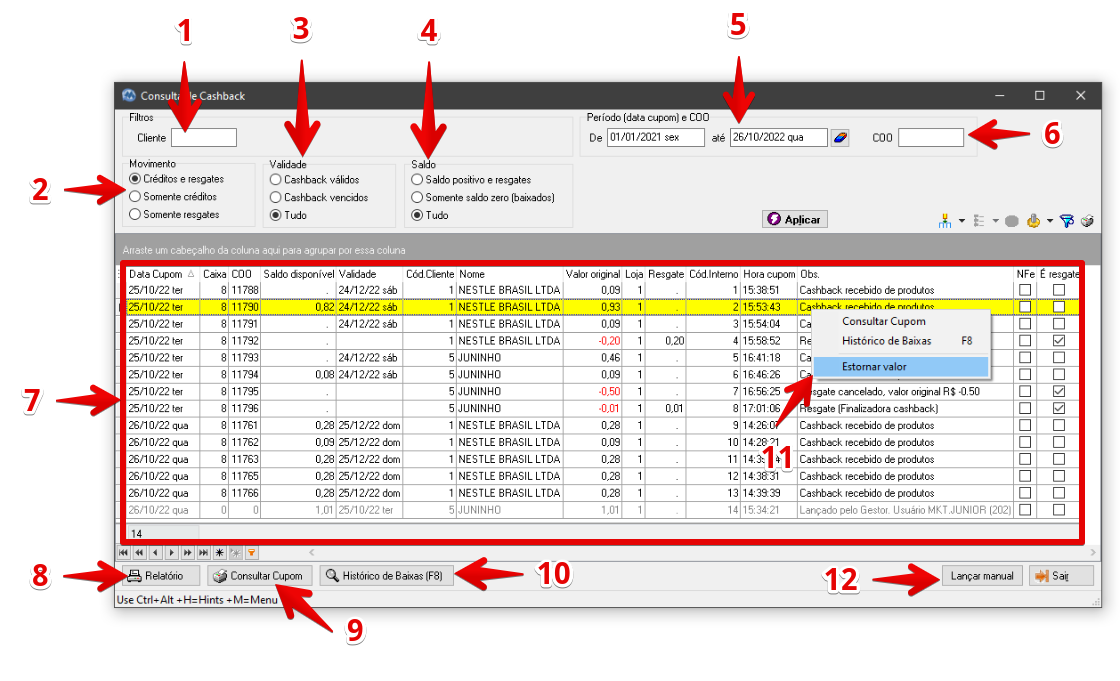Image resolution: width=1120 pixels, height=681 pixels.
Task: Click the 'De' start date field
Action: click(656, 137)
